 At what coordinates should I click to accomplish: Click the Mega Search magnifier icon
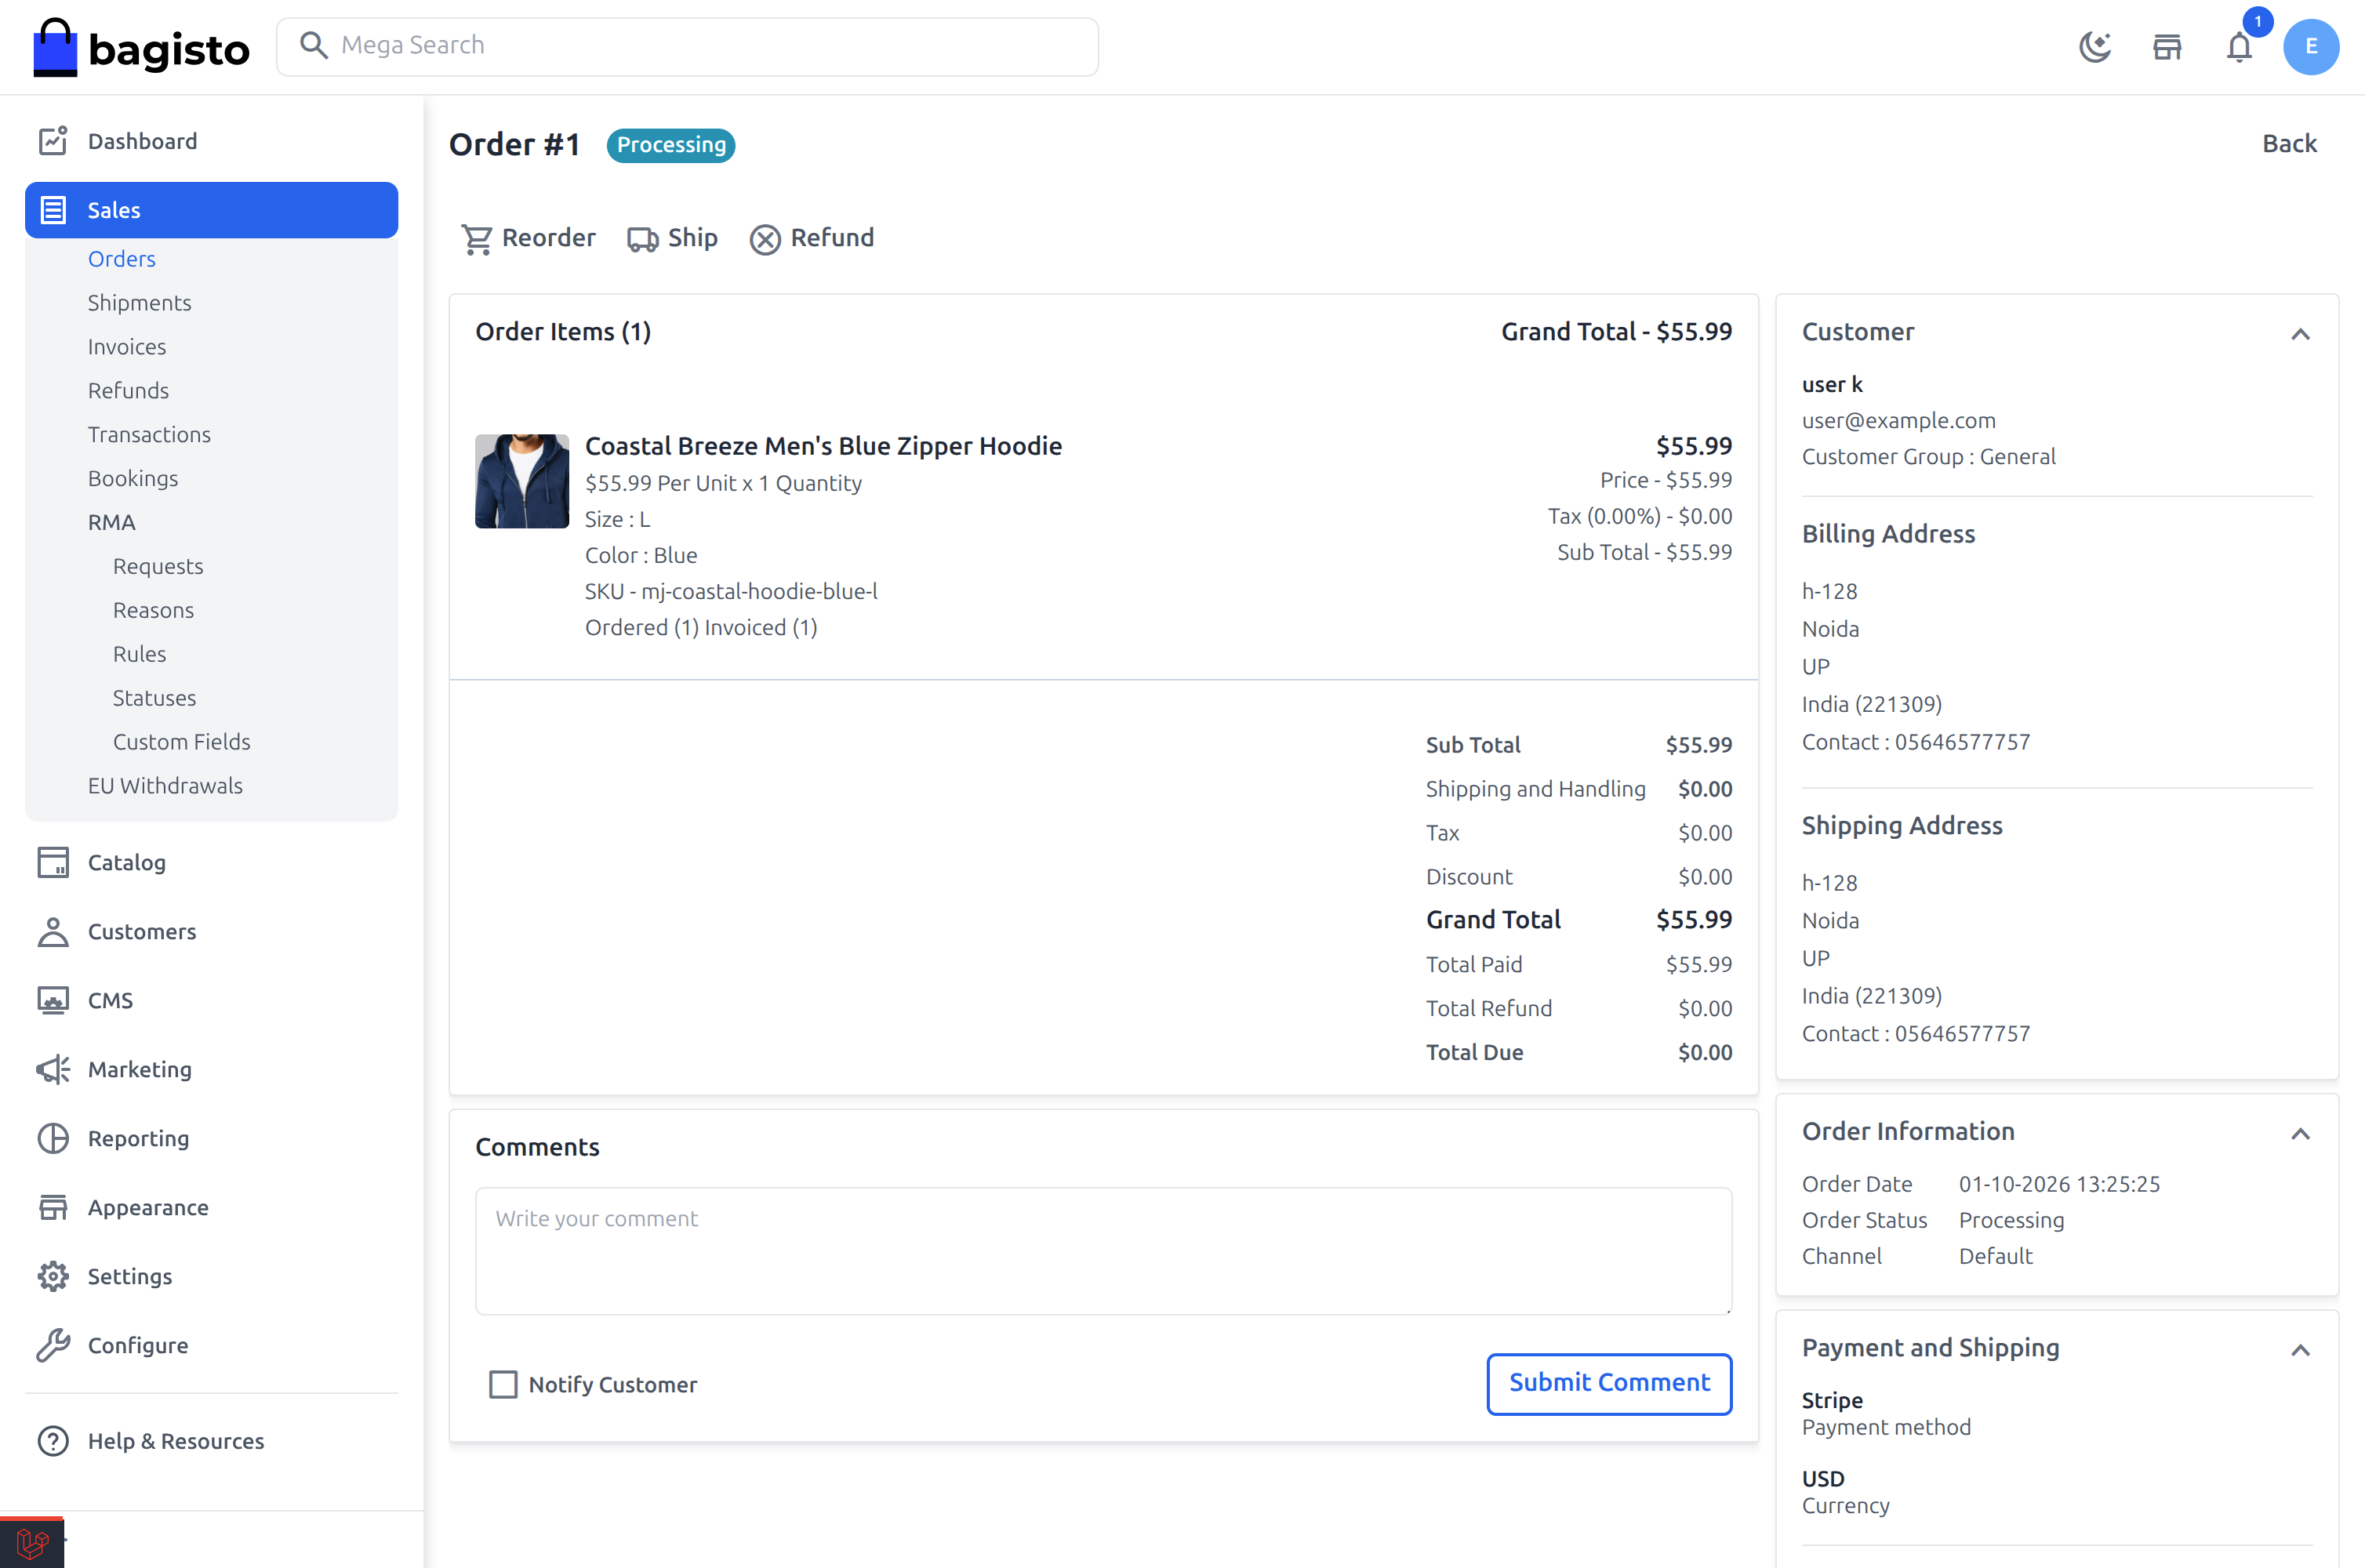[314, 45]
